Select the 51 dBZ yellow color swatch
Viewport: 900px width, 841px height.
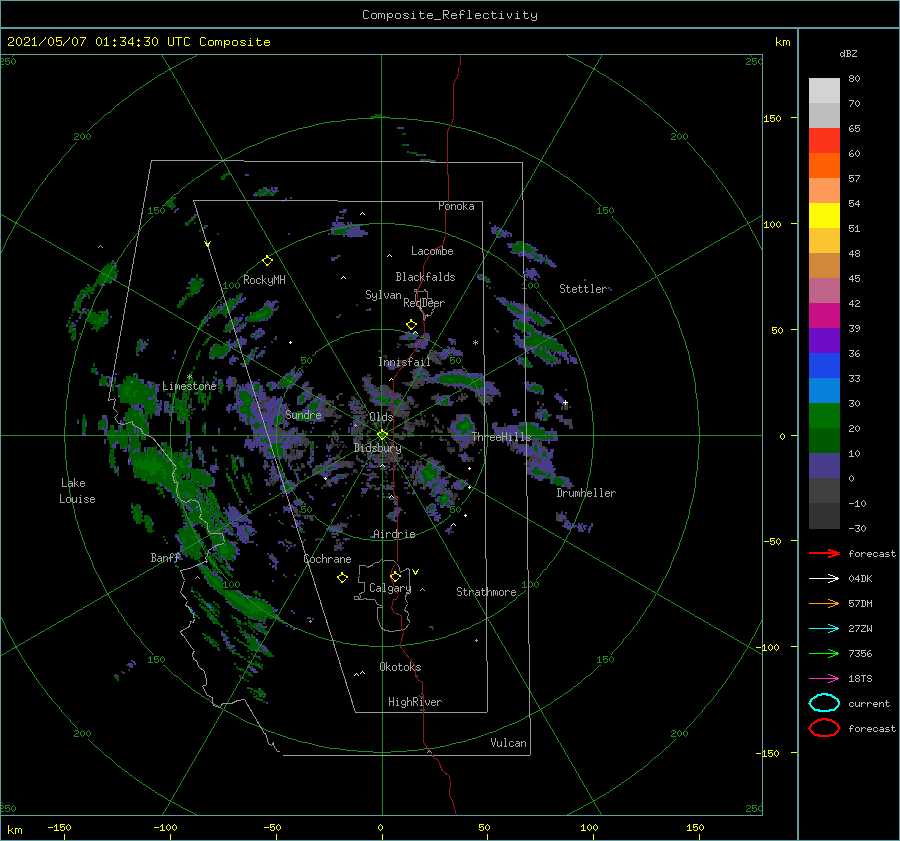click(x=824, y=215)
